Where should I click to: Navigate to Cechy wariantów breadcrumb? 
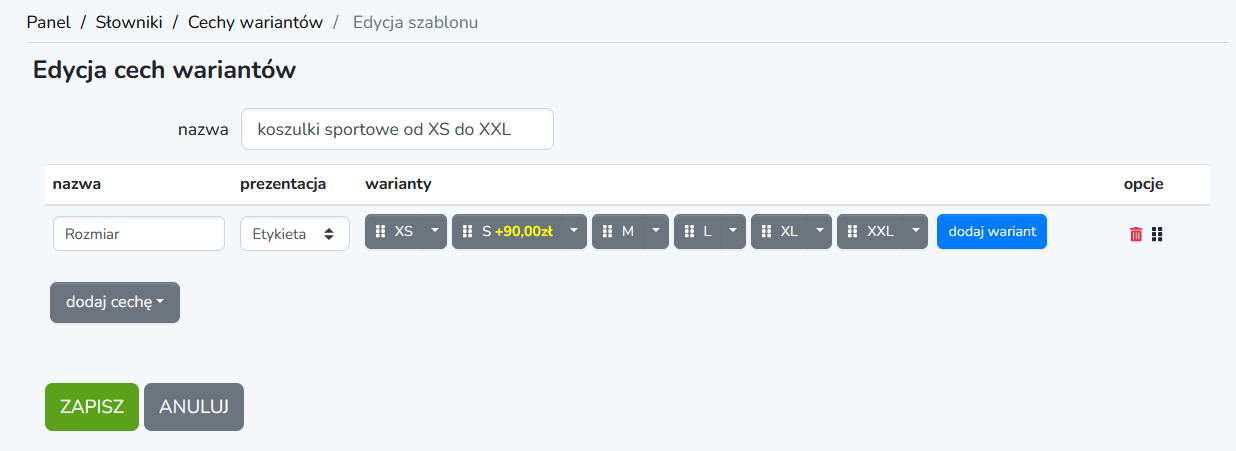255,21
